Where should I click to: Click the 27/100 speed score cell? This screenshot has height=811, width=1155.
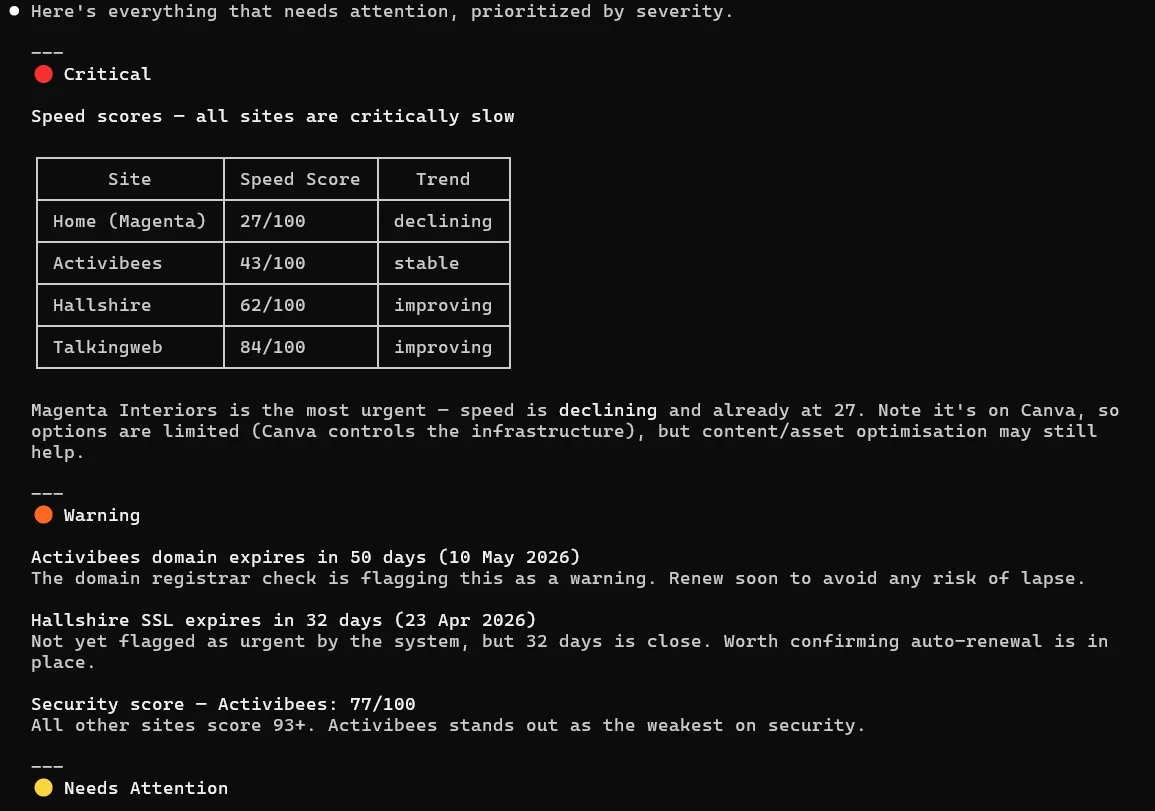pyautogui.click(x=273, y=221)
